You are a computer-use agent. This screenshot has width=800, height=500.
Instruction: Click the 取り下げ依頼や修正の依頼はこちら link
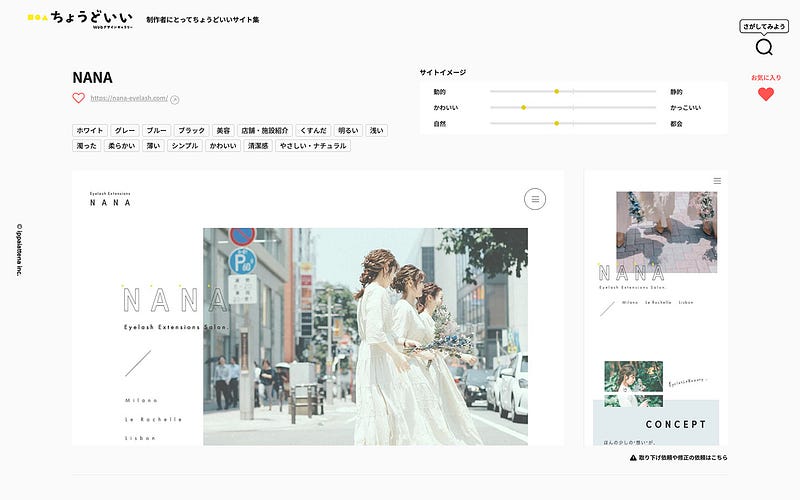[x=683, y=458]
